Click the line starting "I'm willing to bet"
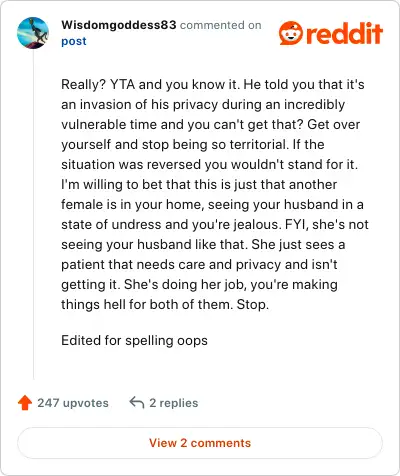The width and height of the screenshot is (400, 476). 199,184
